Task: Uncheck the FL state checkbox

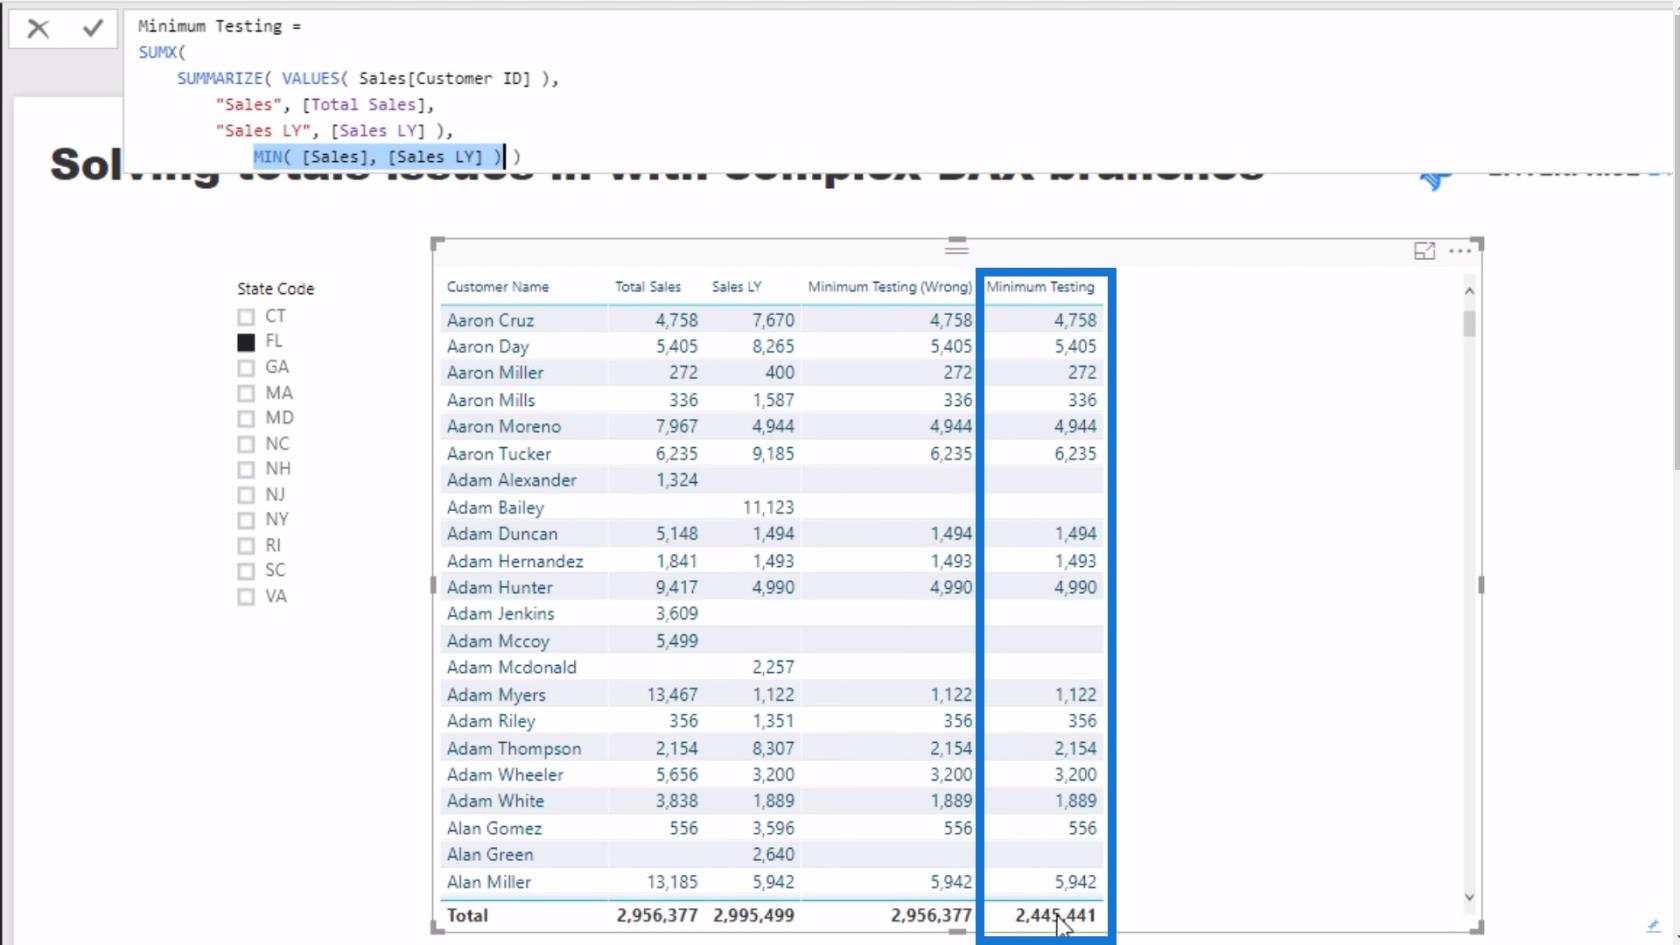Action: pos(246,342)
